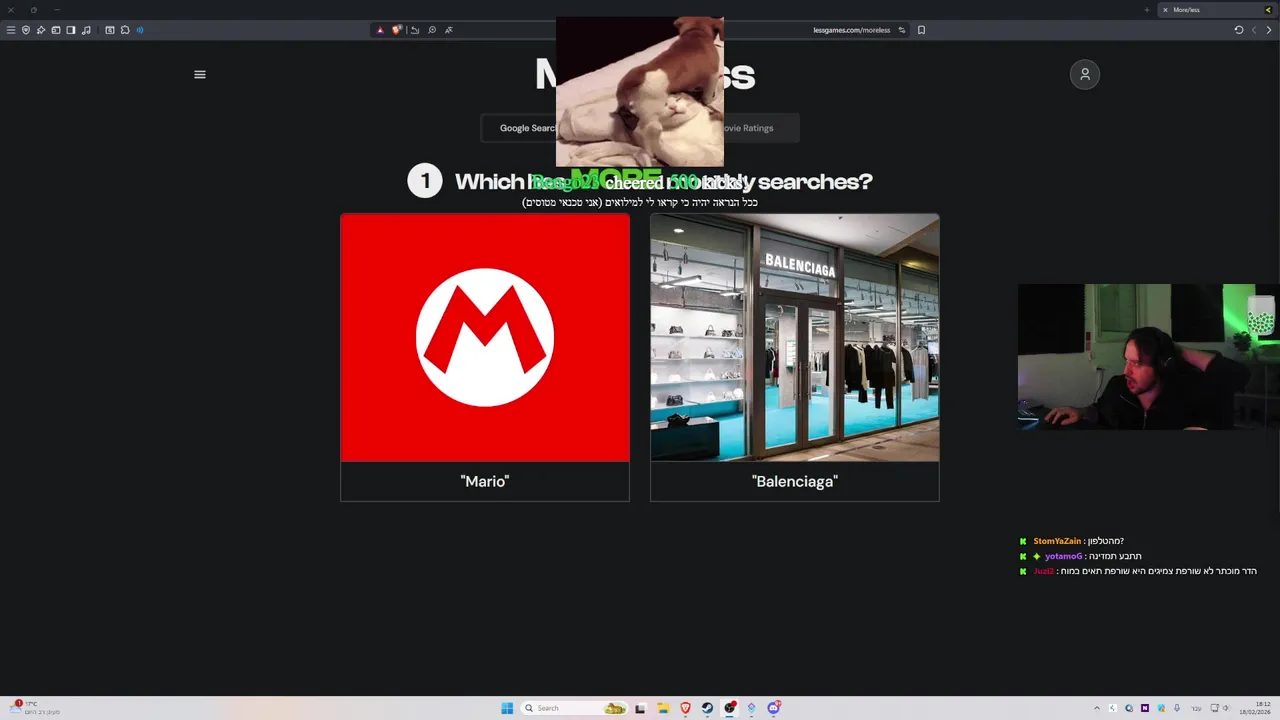Viewport: 1280px width, 720px height.
Task: Click the taskbar Search box
Action: (x=574, y=708)
